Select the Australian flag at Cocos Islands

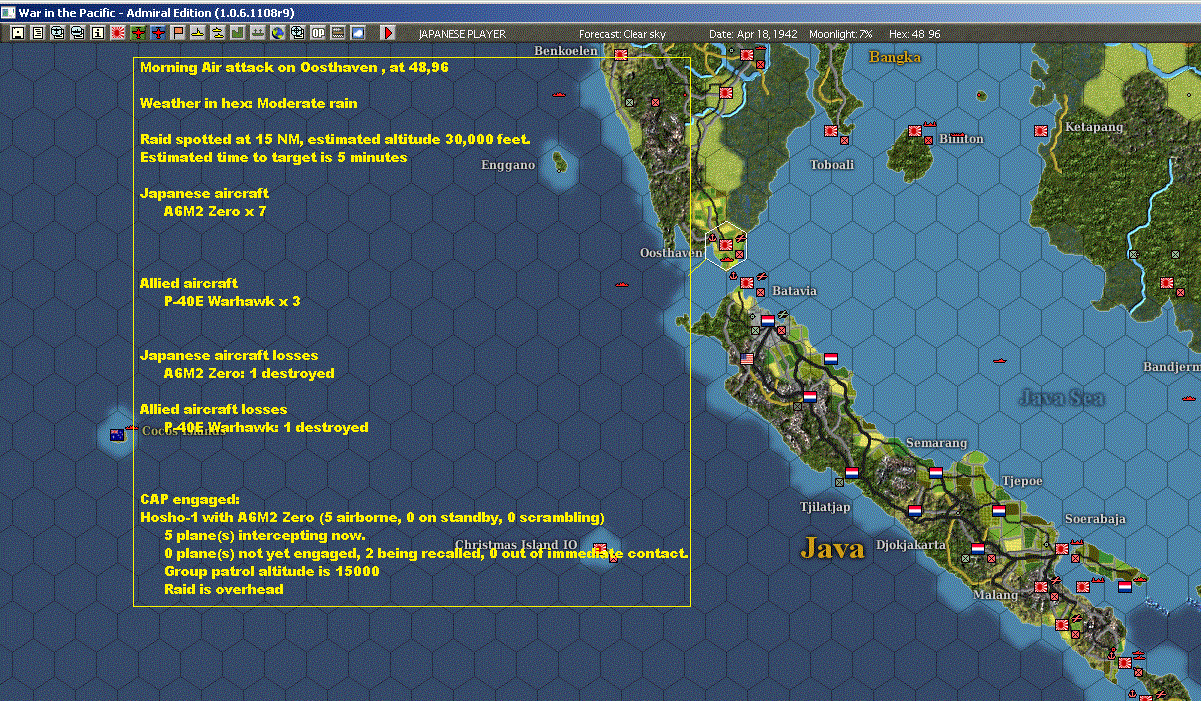(x=117, y=435)
